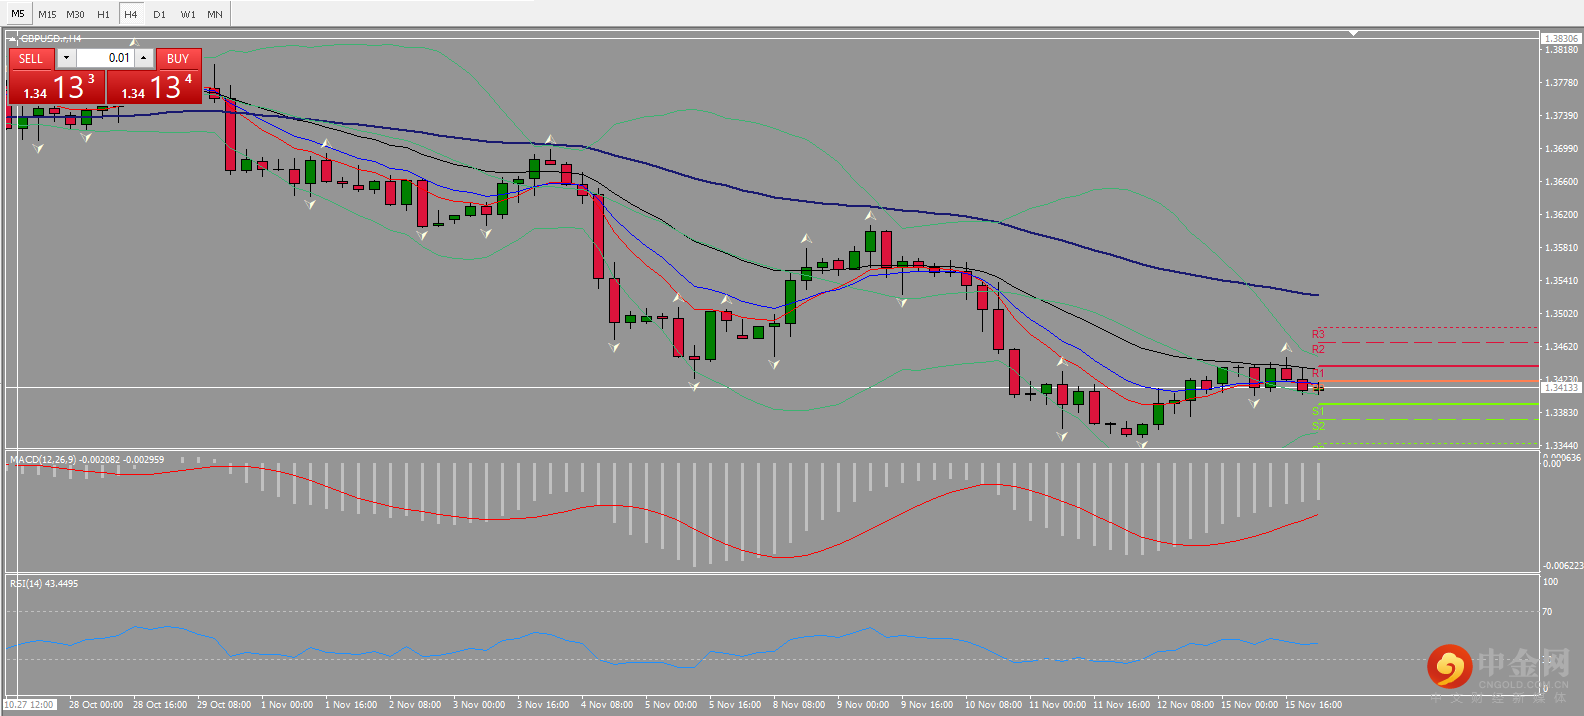Click the S1 pivot support label
This screenshot has width=1584, height=716.
tap(1318, 411)
